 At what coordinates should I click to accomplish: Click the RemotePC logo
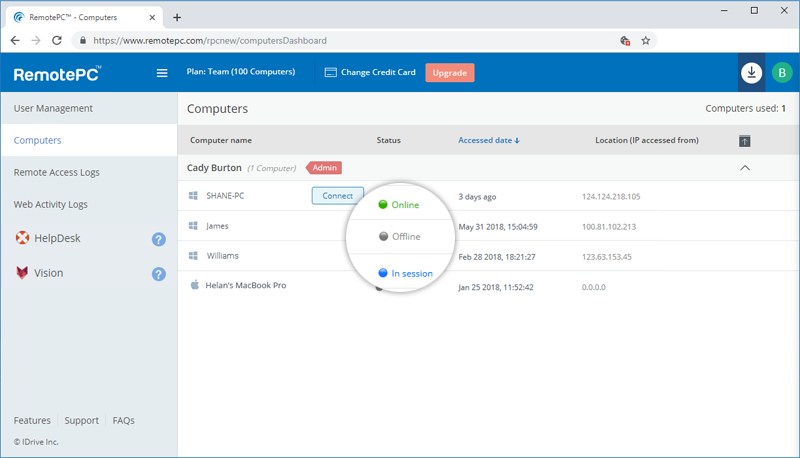[x=57, y=74]
